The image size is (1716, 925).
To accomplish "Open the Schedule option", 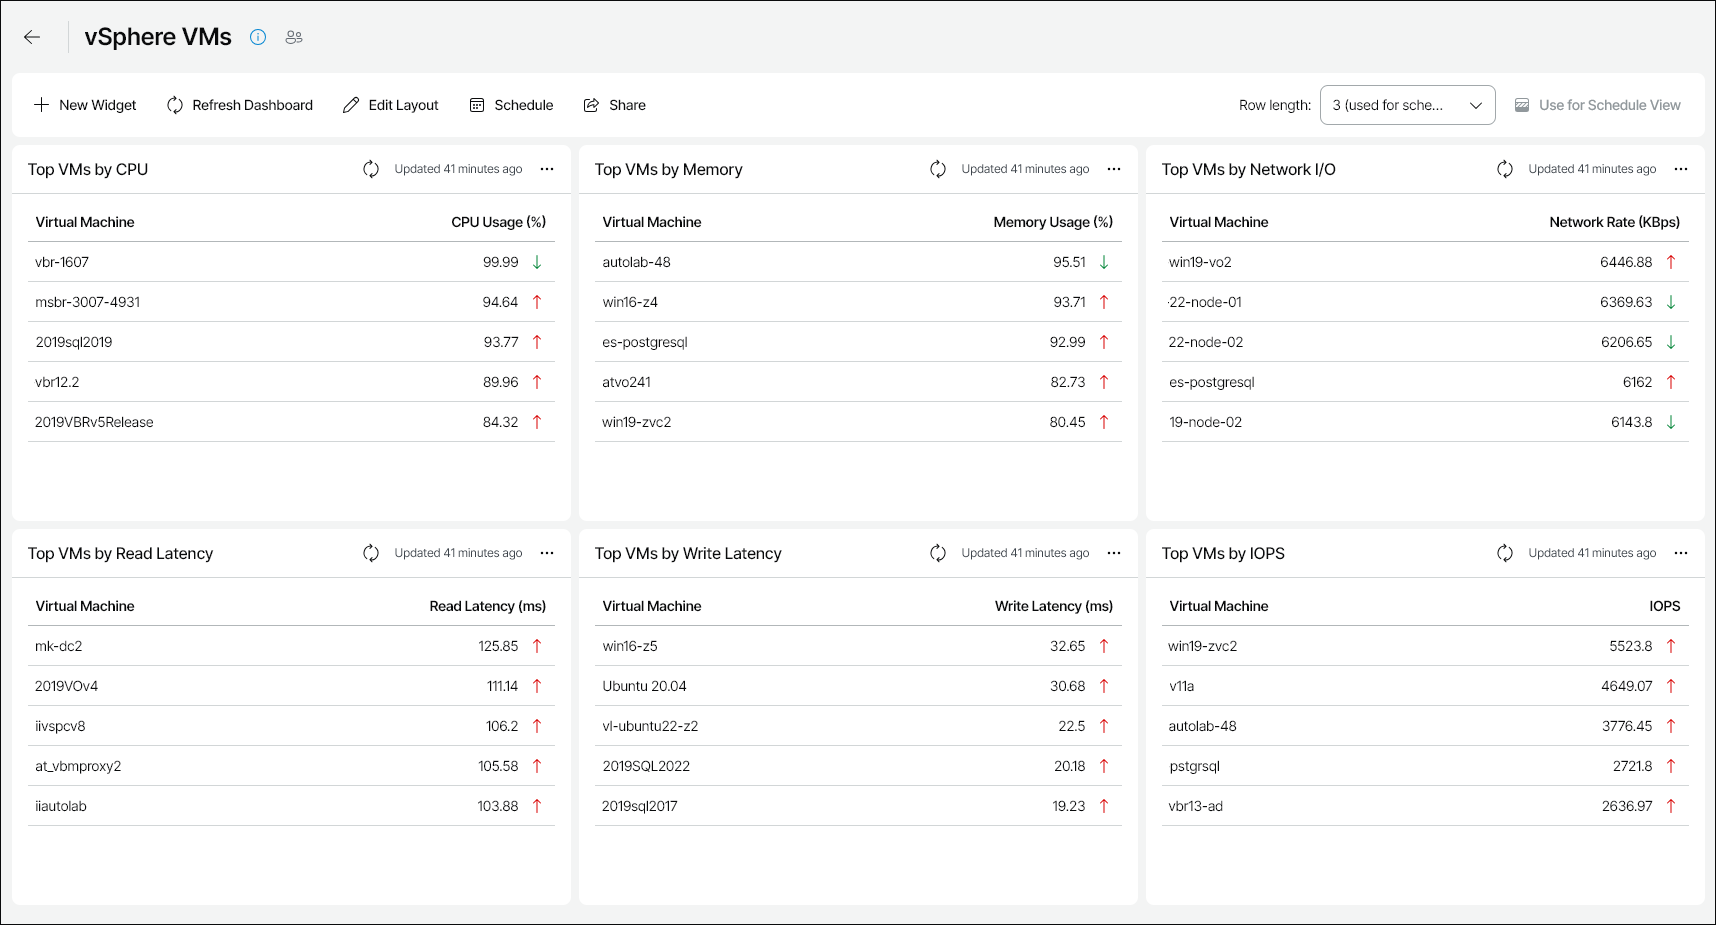I will [511, 105].
